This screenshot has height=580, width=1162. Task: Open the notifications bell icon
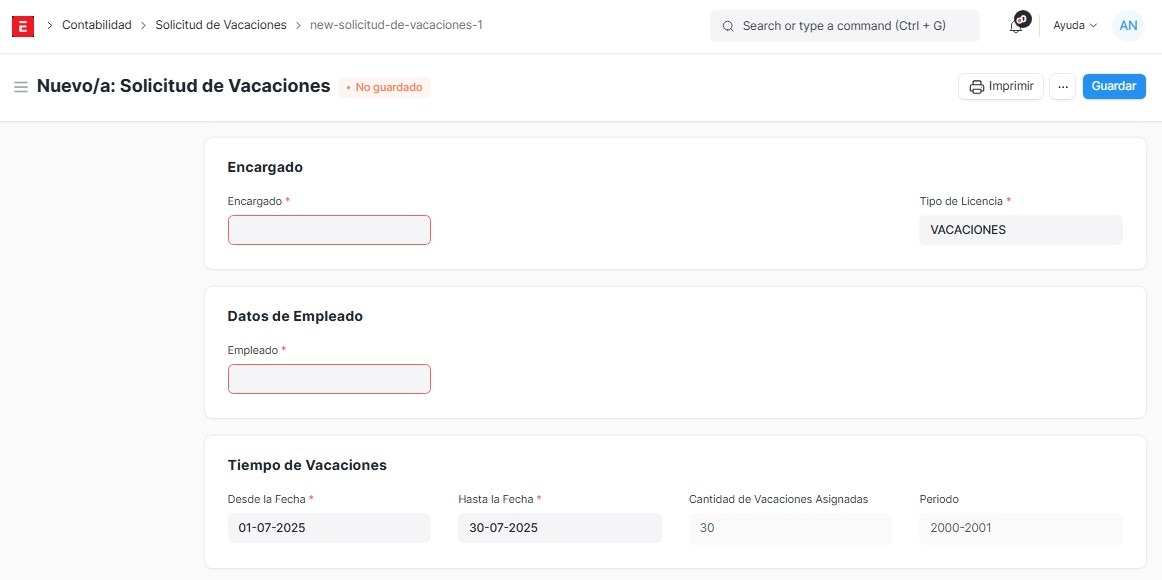pyautogui.click(x=1016, y=26)
